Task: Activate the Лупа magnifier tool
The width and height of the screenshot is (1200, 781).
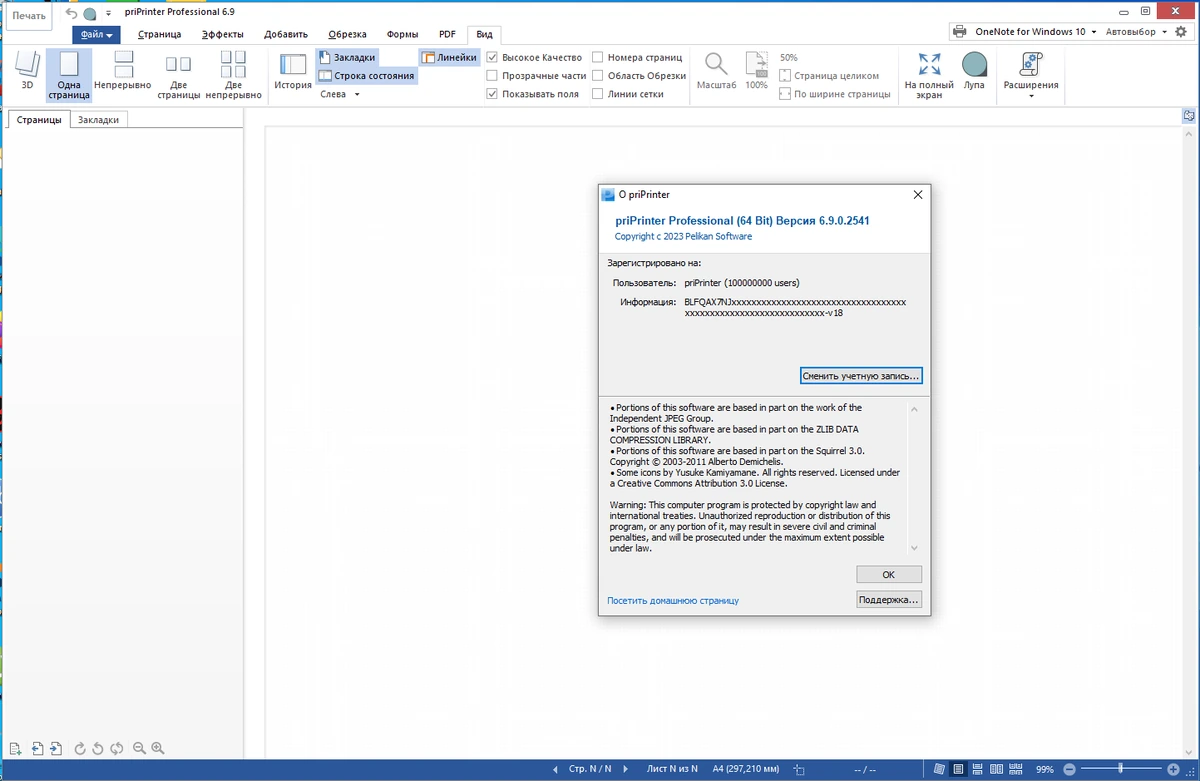Action: point(974,72)
